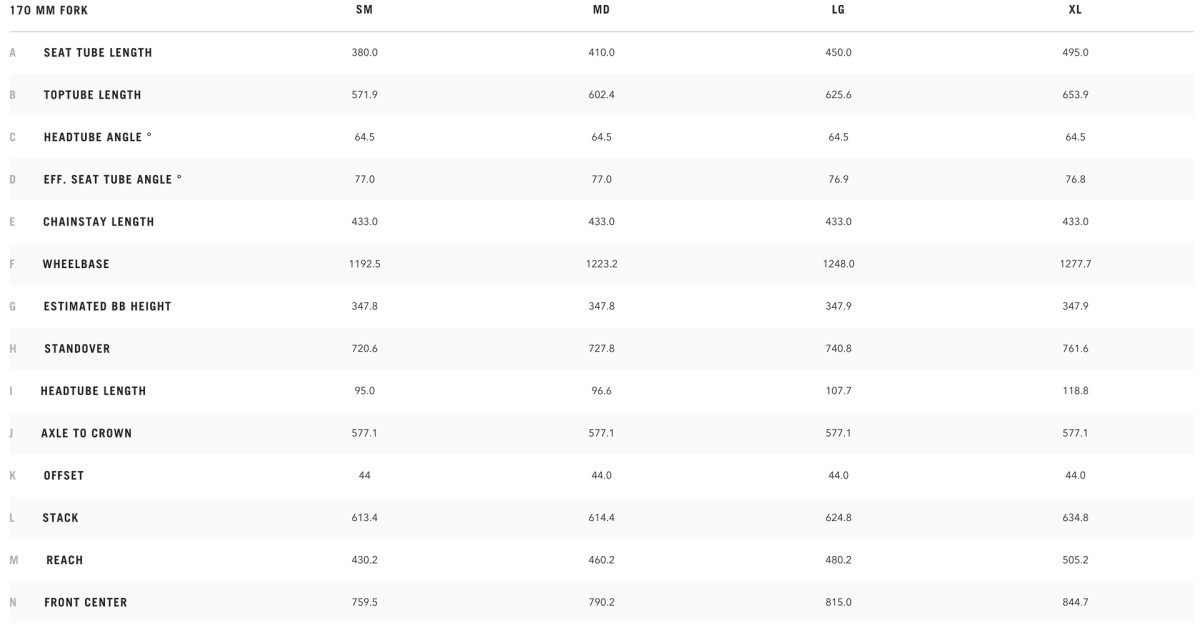Click the FRONT CENTER row label
Image resolution: width=1200 pixels, height=631 pixels.
pos(85,602)
